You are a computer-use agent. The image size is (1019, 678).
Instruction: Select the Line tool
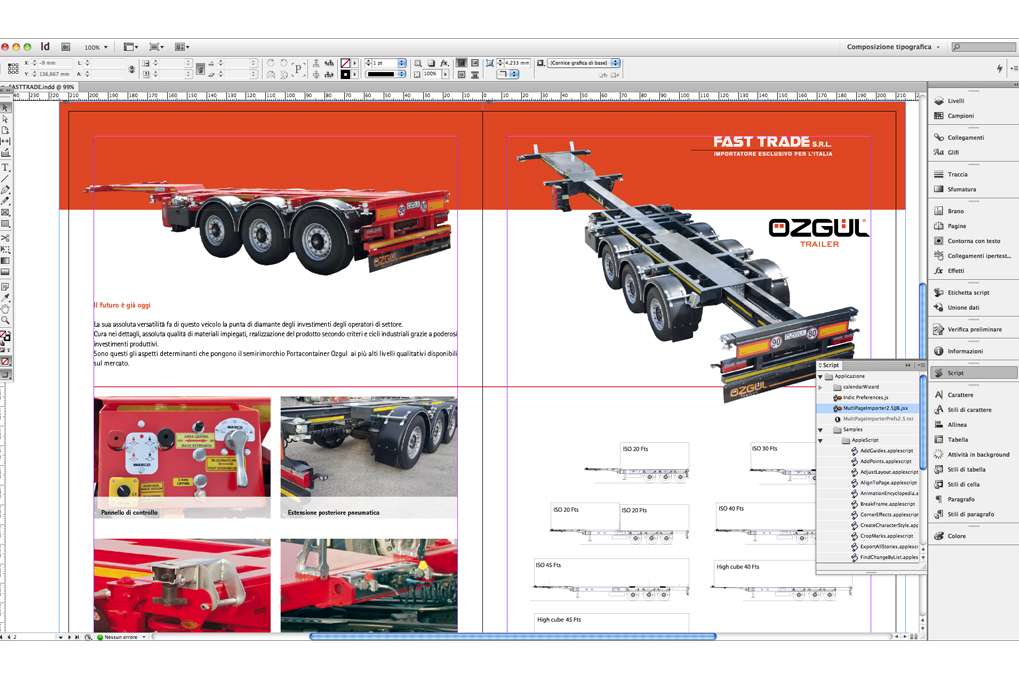click(5, 179)
